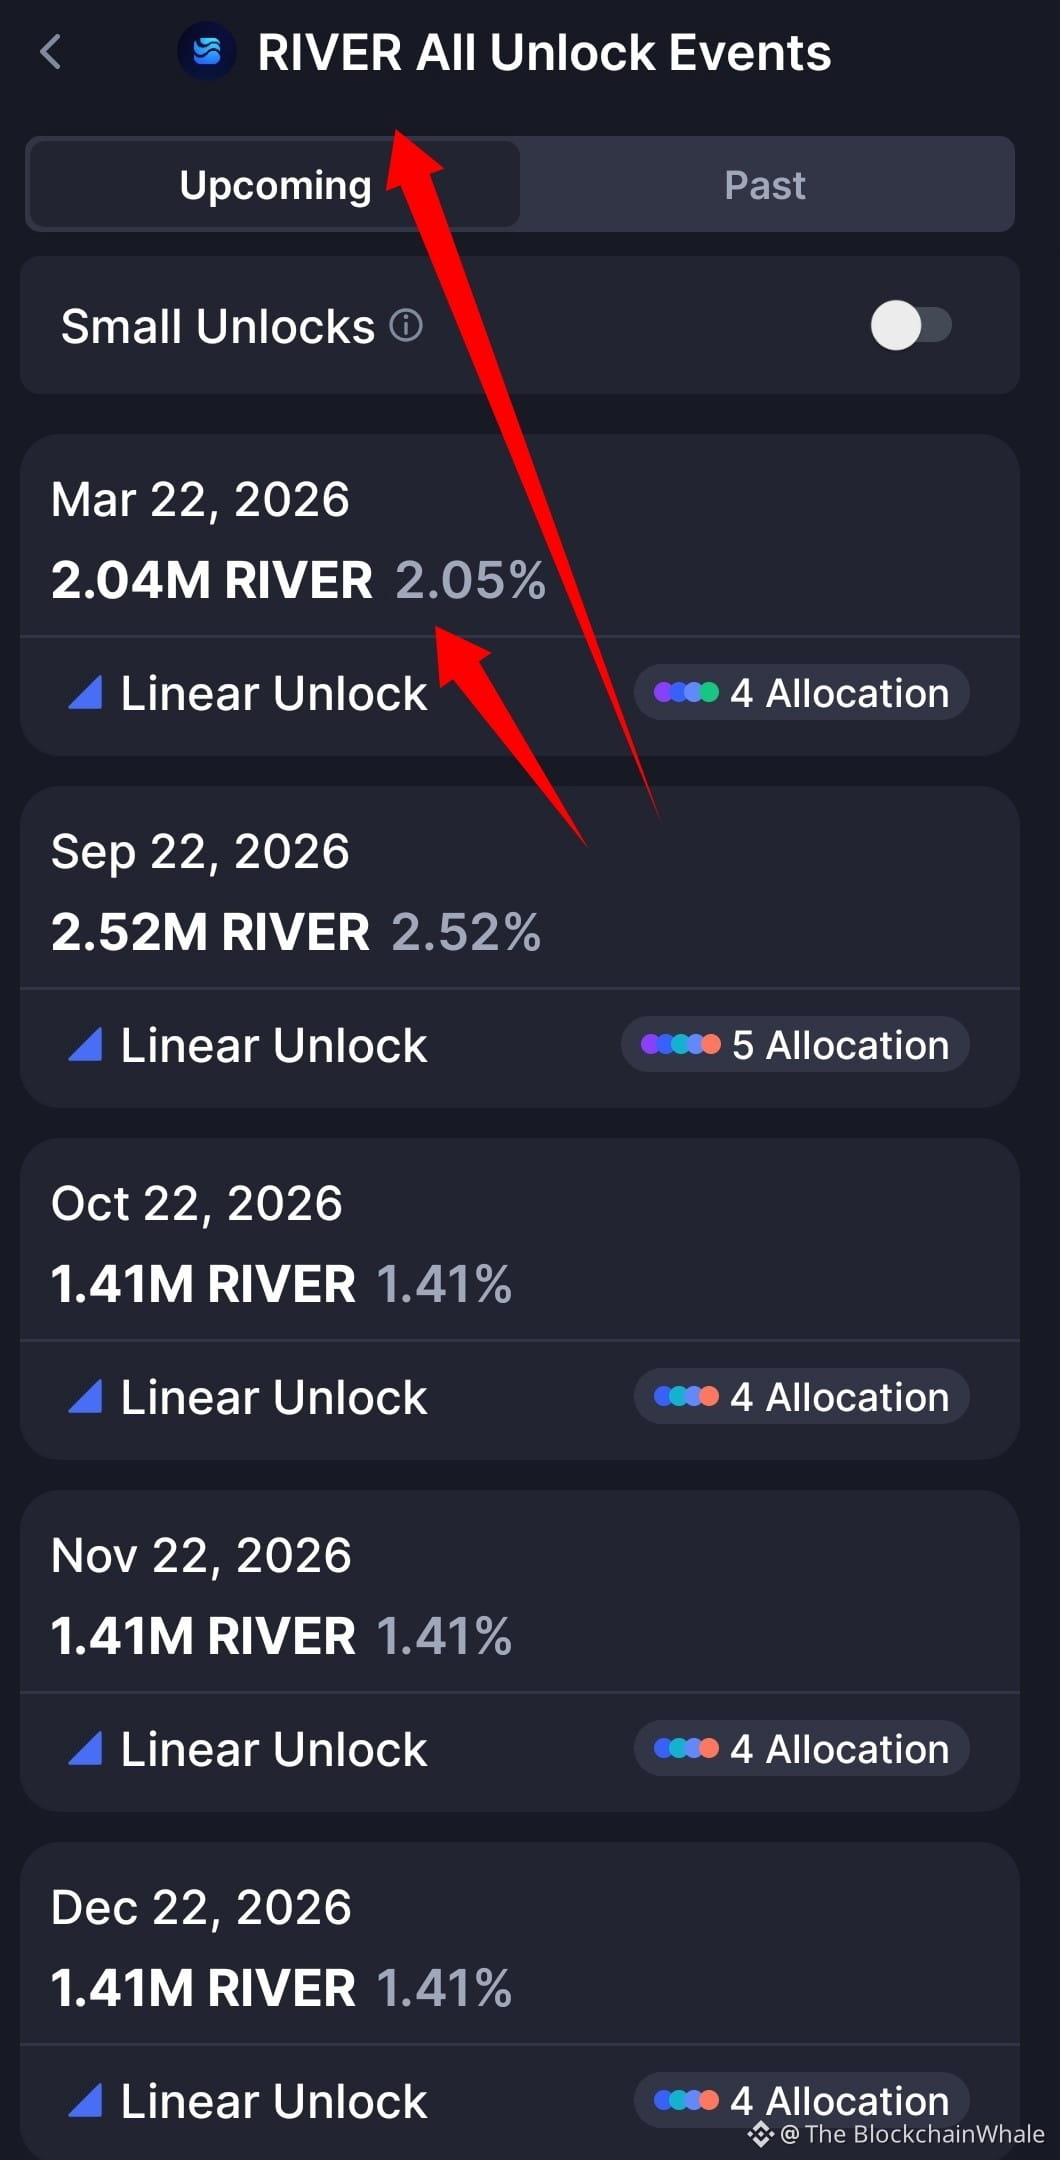The height and width of the screenshot is (2160, 1060).
Task: Expand the Oct 22 4 Allocation pill
Action: [801, 1396]
